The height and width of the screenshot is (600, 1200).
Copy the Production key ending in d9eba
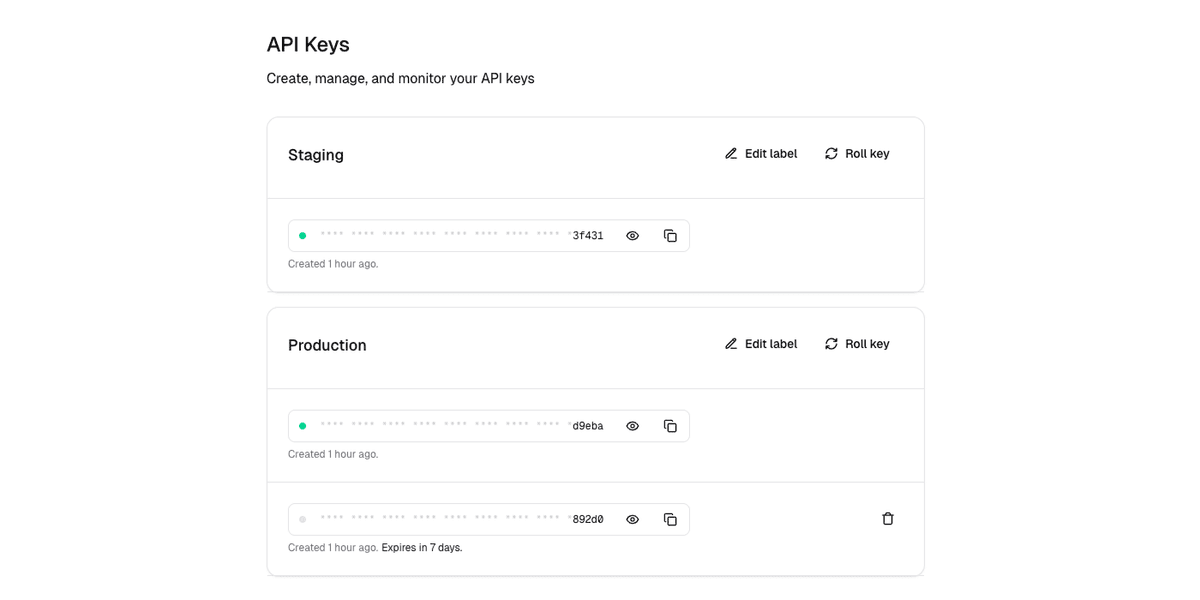tap(670, 425)
